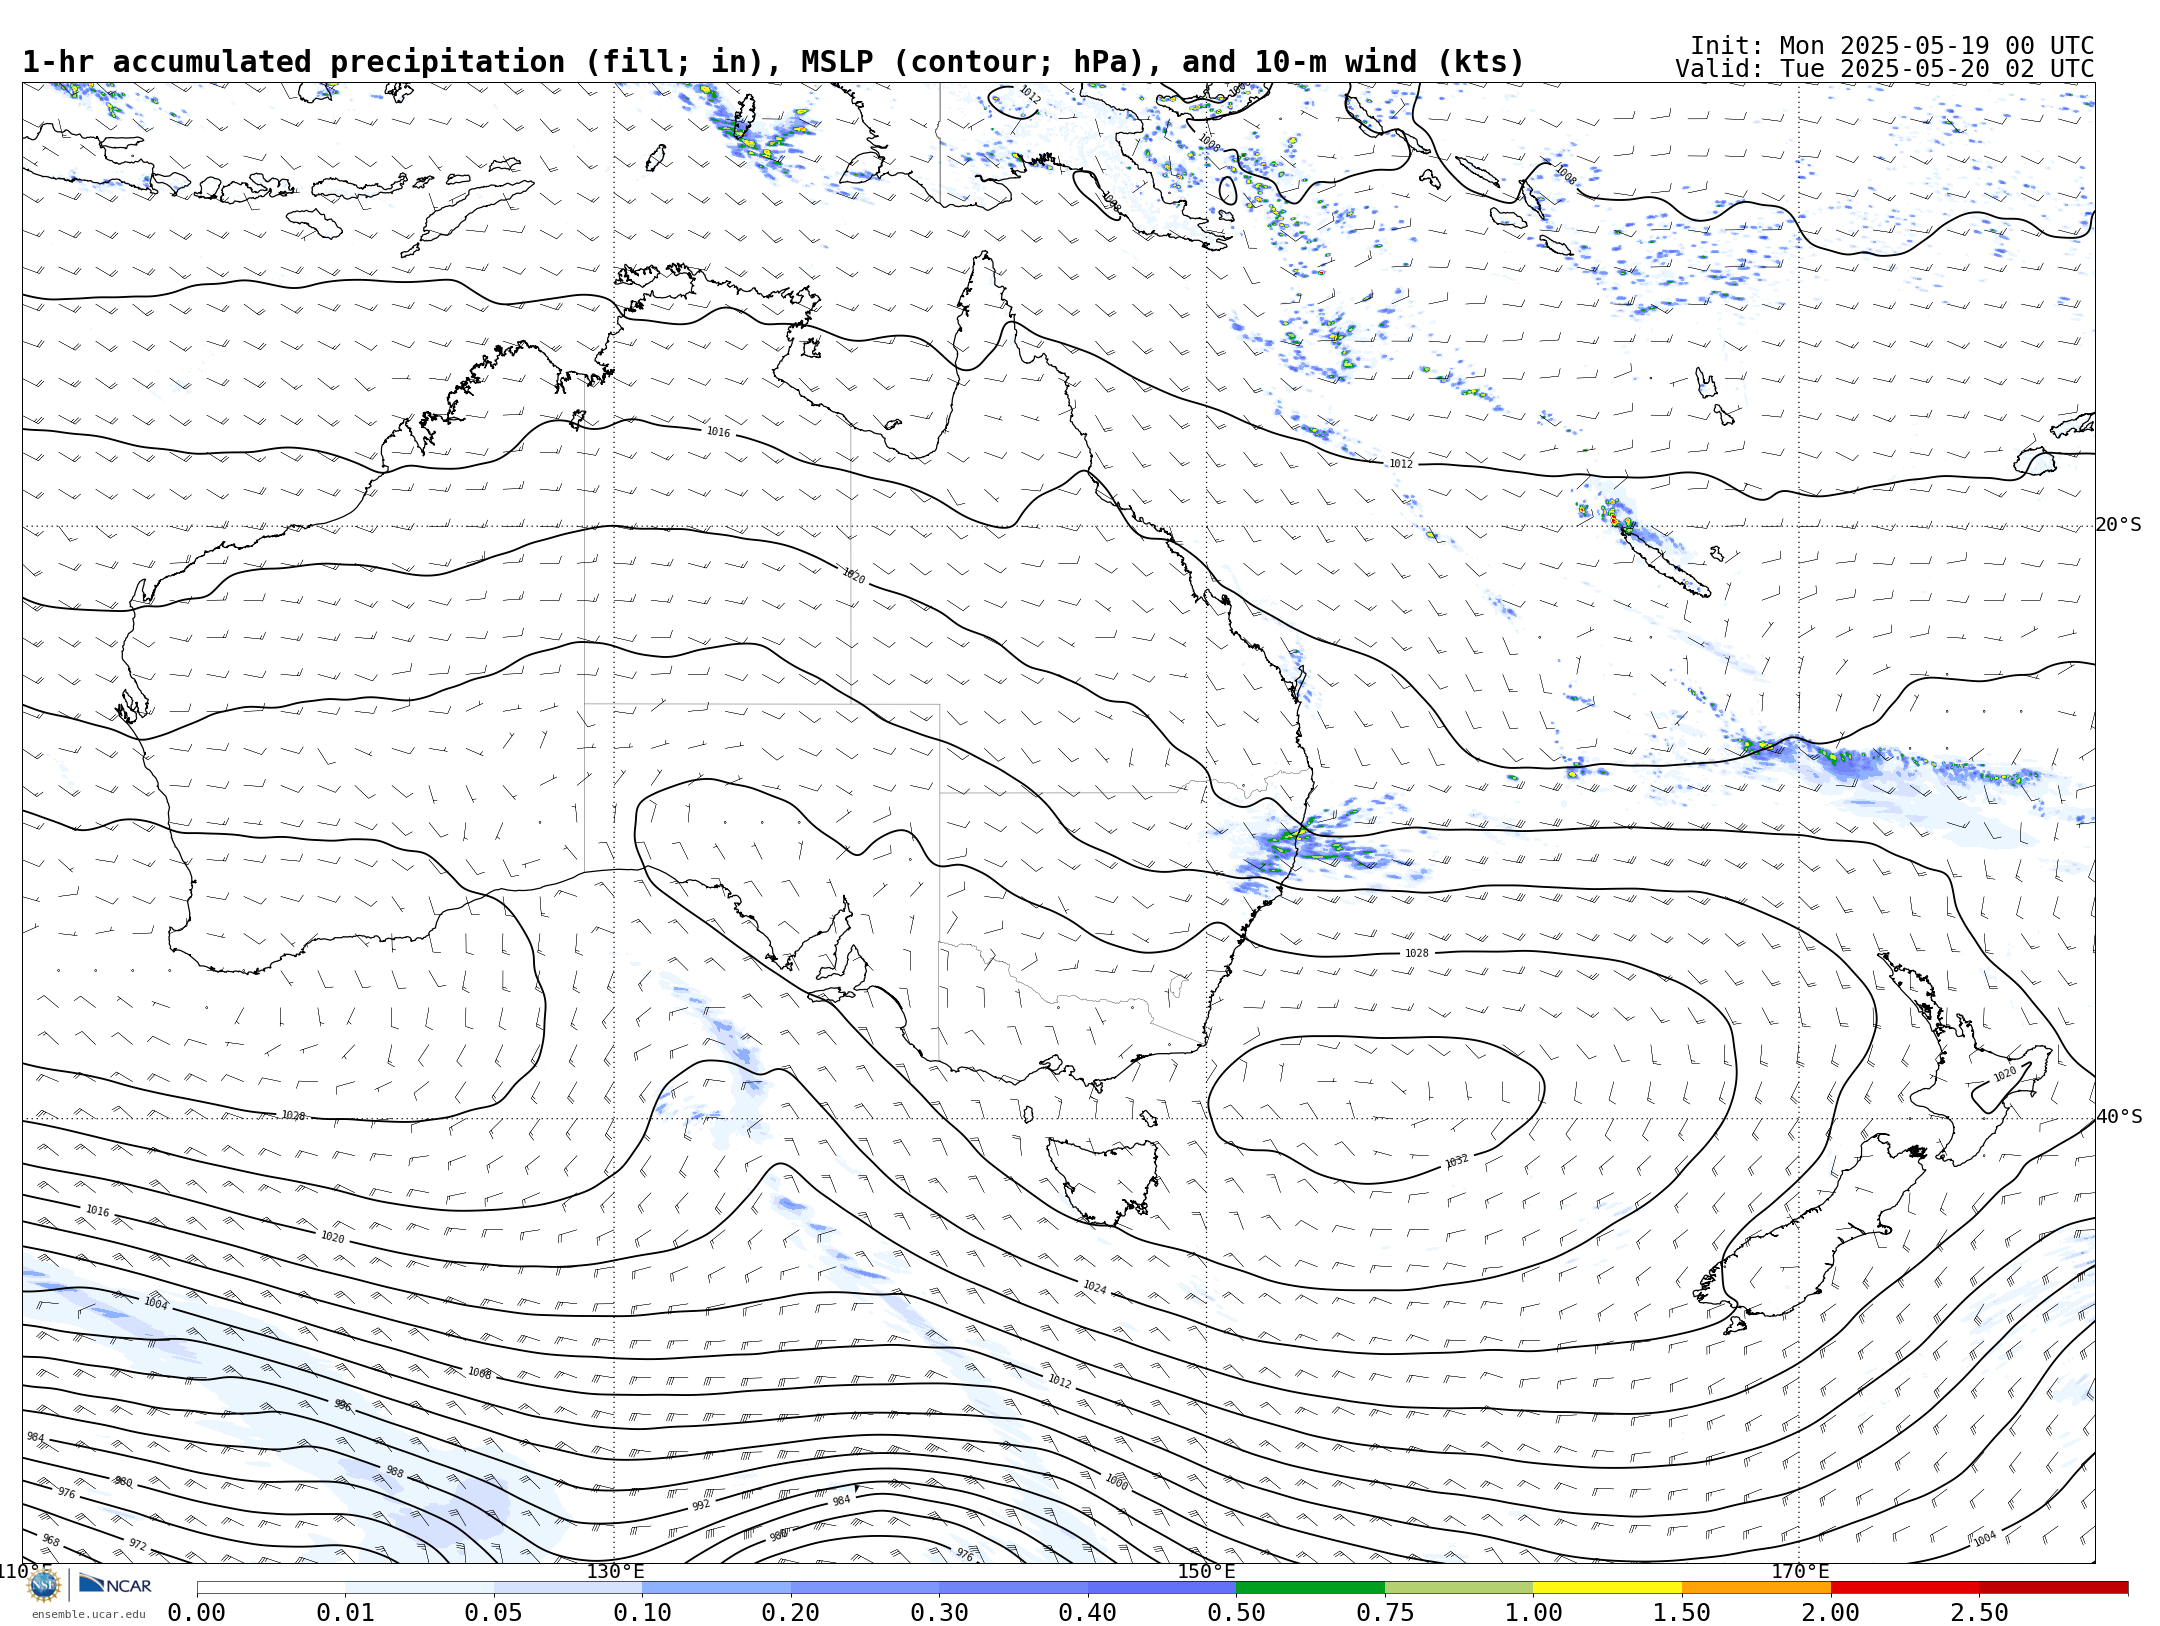The width and height of the screenshot is (2160, 1626).
Task: Select the red 2.00–2.50 colorbar segment
Action: tap(1905, 1588)
